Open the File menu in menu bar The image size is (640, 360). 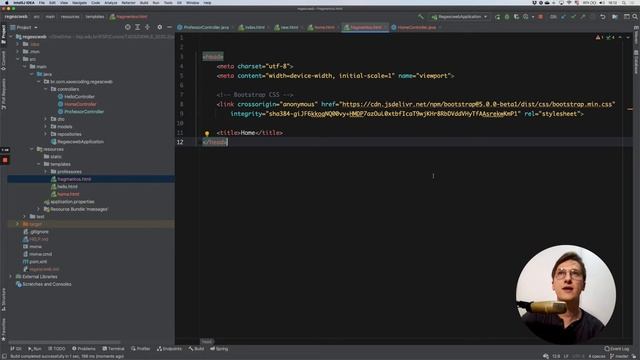(x=42, y=2)
